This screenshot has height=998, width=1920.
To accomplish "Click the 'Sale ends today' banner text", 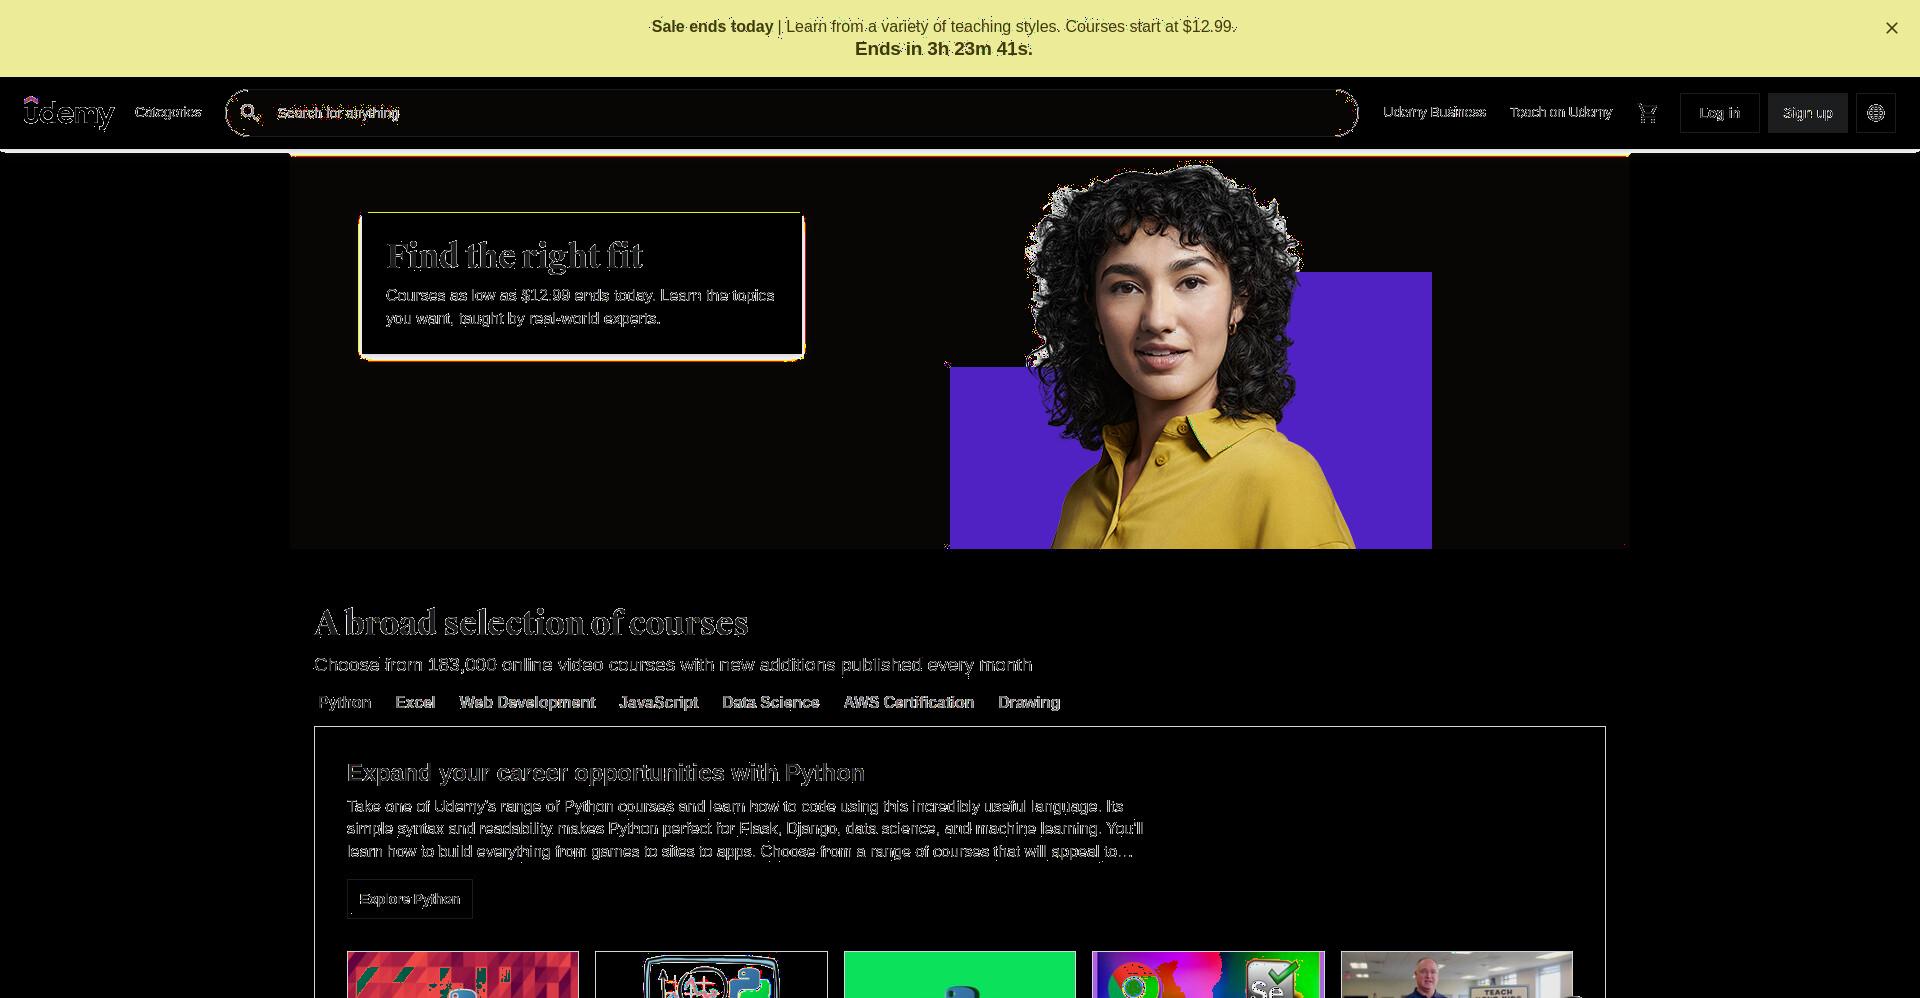I will pos(712,27).
